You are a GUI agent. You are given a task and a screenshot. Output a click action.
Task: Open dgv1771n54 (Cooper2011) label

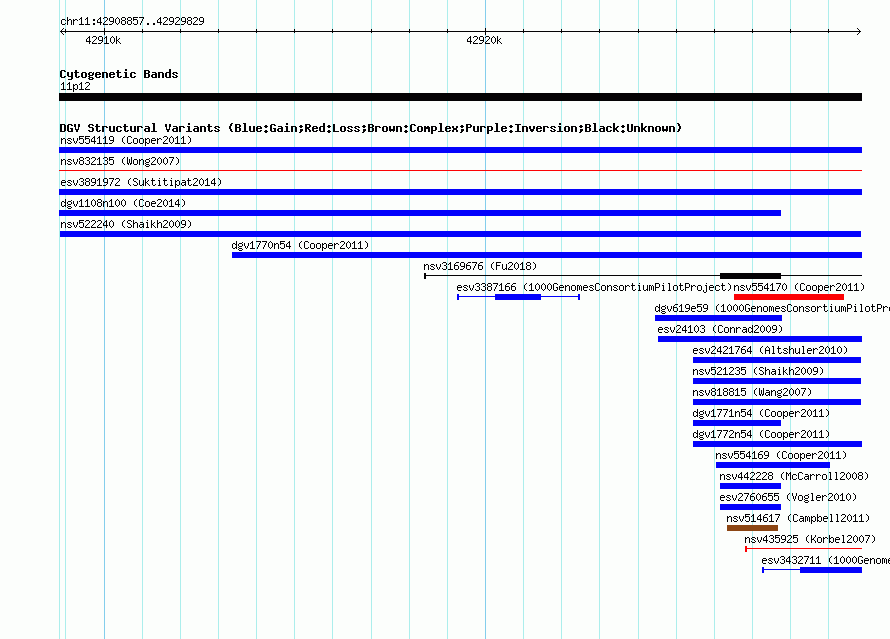[x=761, y=413]
